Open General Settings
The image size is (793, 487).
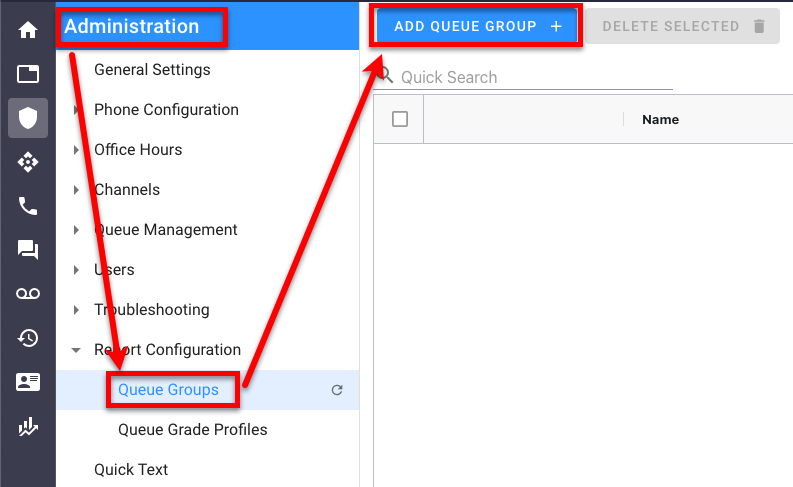152,70
